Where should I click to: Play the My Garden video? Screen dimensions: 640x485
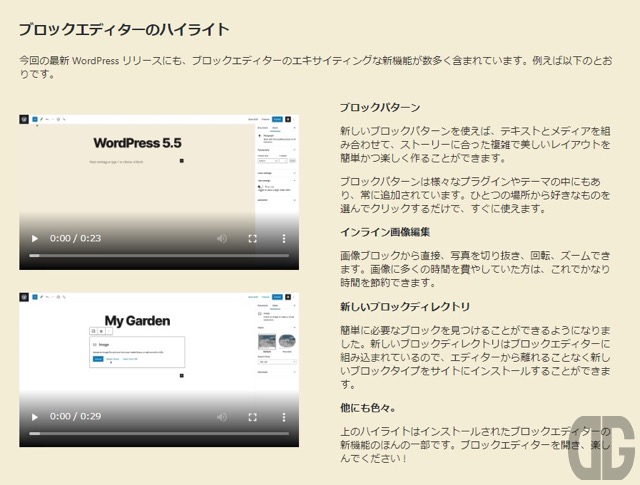click(35, 416)
